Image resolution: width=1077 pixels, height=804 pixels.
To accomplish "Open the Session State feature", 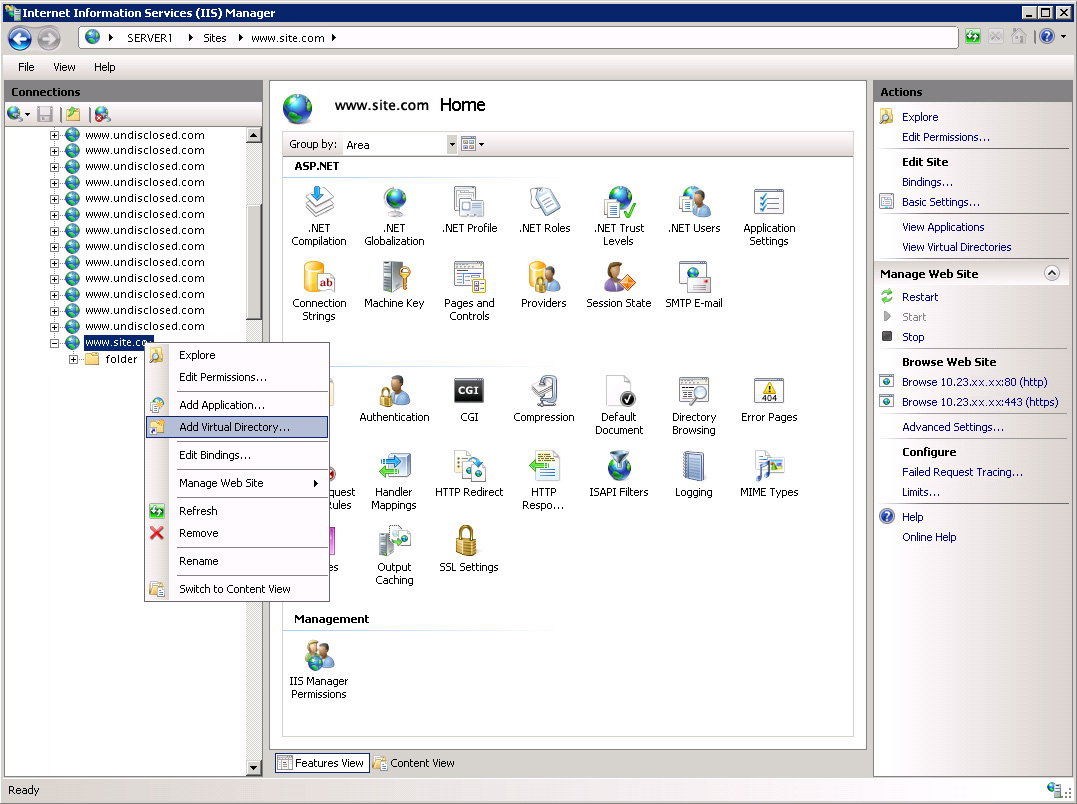I will (619, 284).
